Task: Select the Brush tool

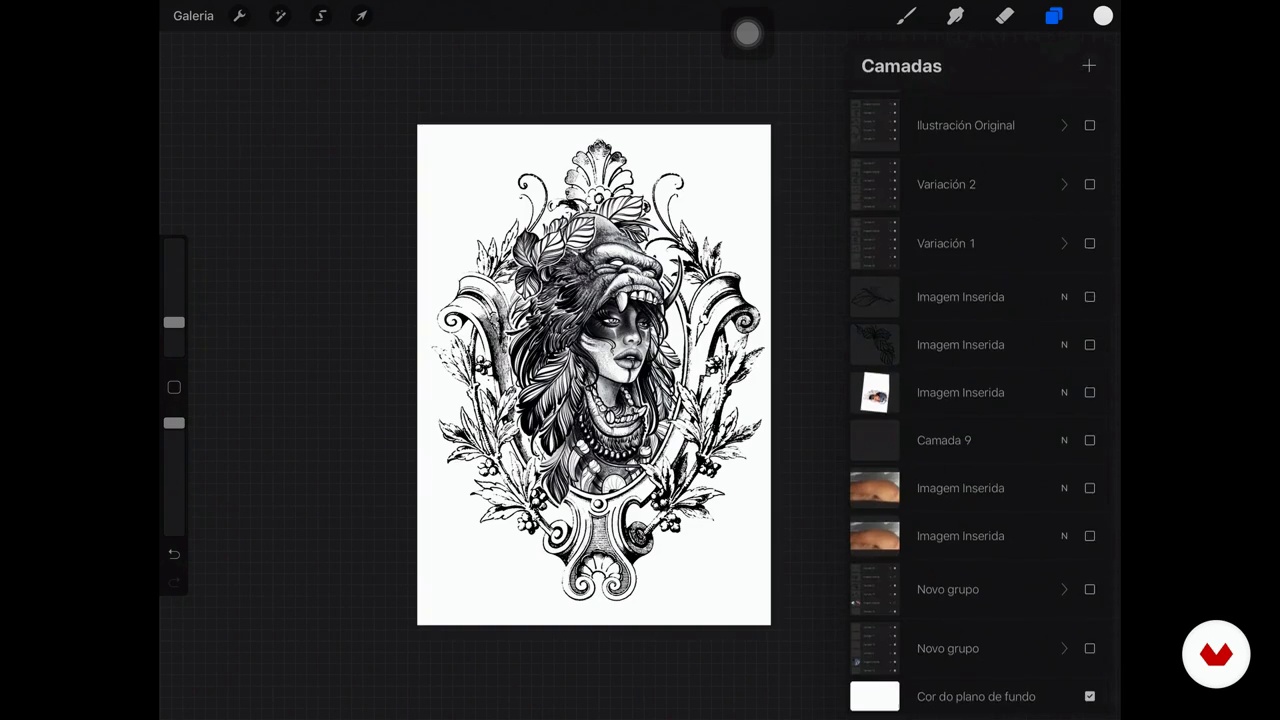Action: (x=906, y=16)
